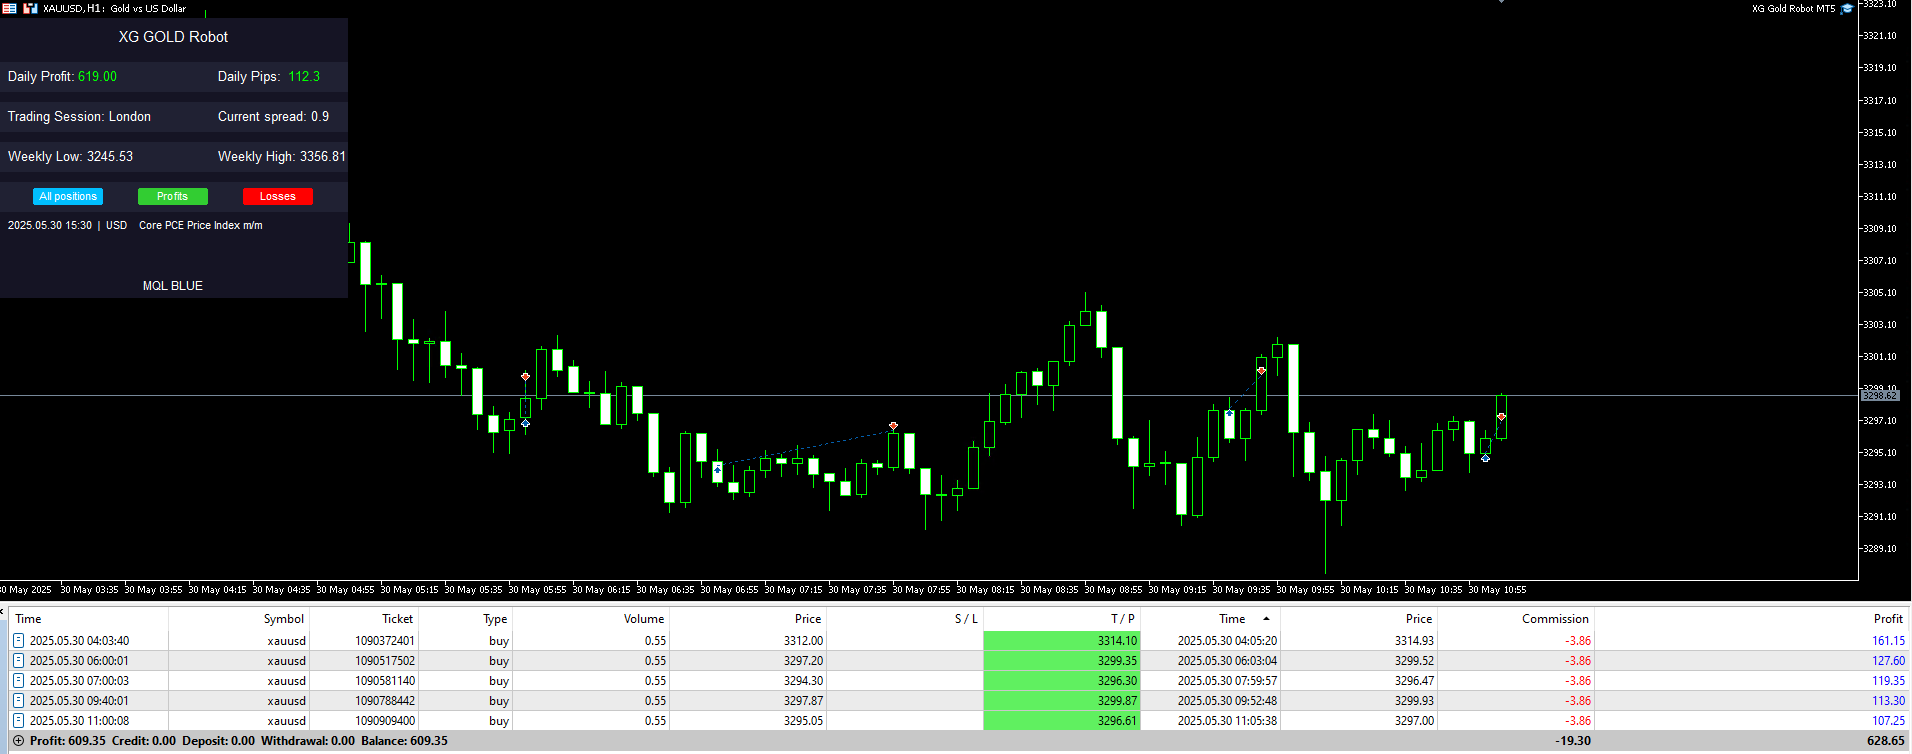Click the green T/P cell 3314.10
Image resolution: width=1912 pixels, height=754 pixels.
point(1062,641)
